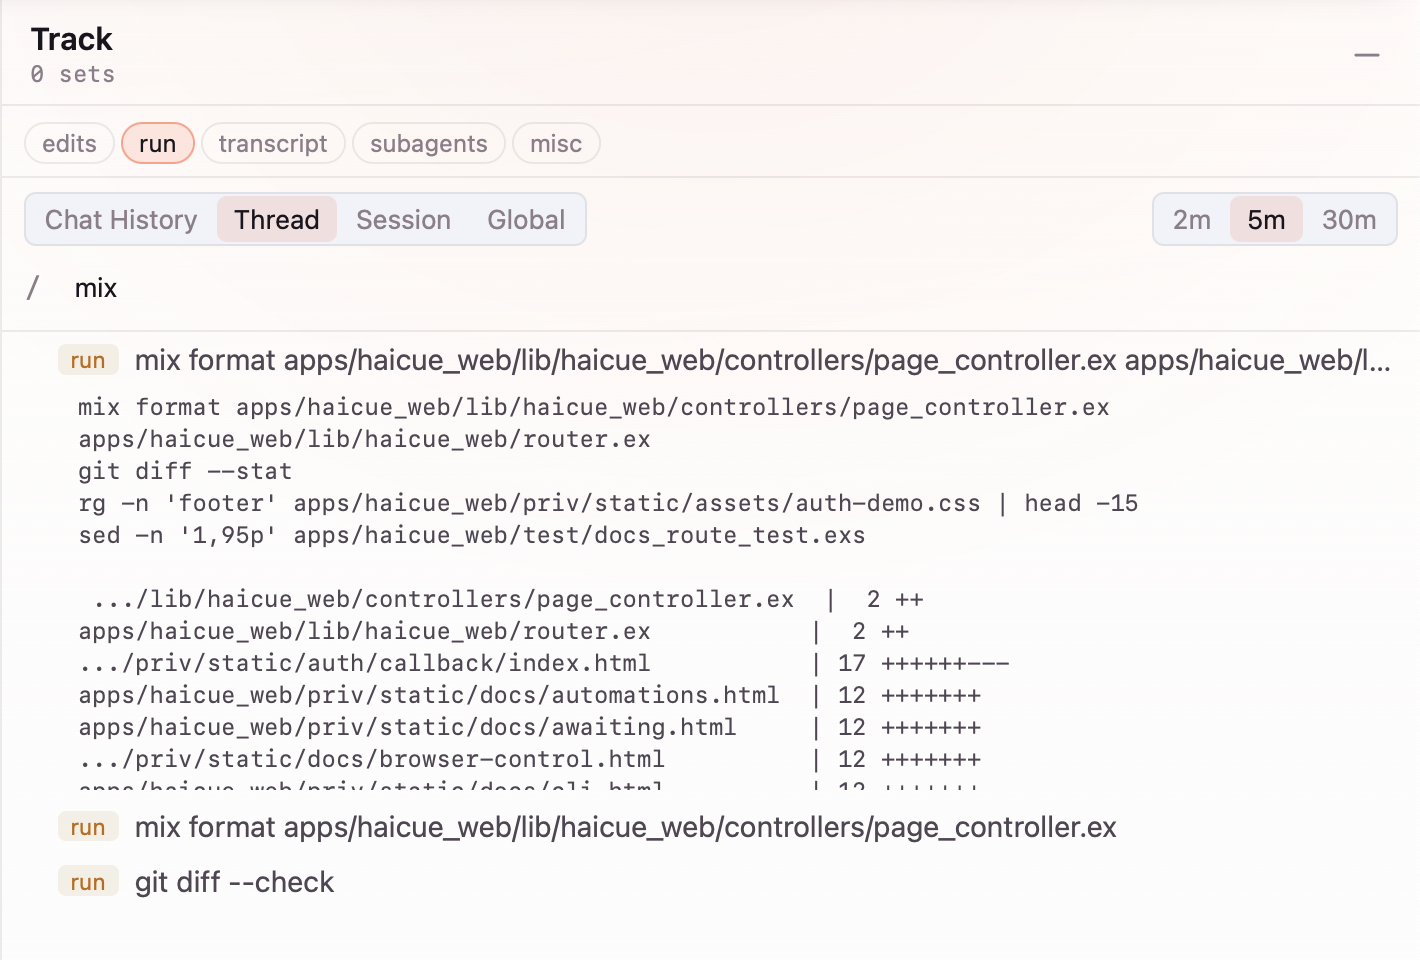Toggle the transcript filter chip
Image resolution: width=1420 pixels, height=960 pixels.
click(x=273, y=144)
